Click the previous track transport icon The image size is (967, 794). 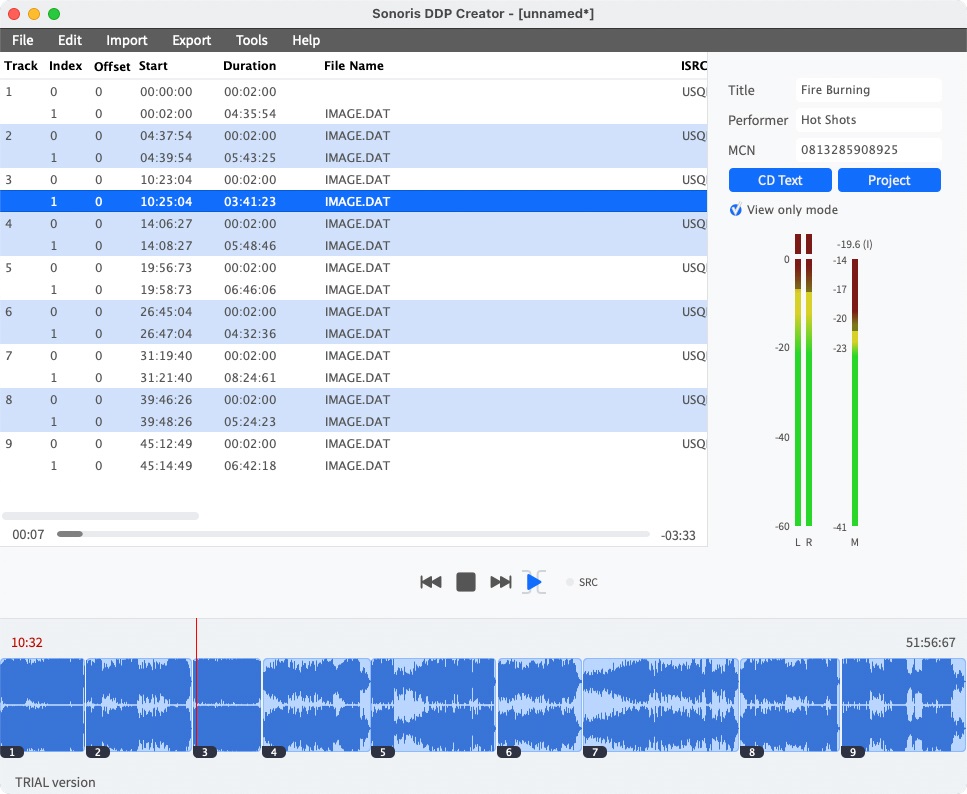pyautogui.click(x=430, y=581)
